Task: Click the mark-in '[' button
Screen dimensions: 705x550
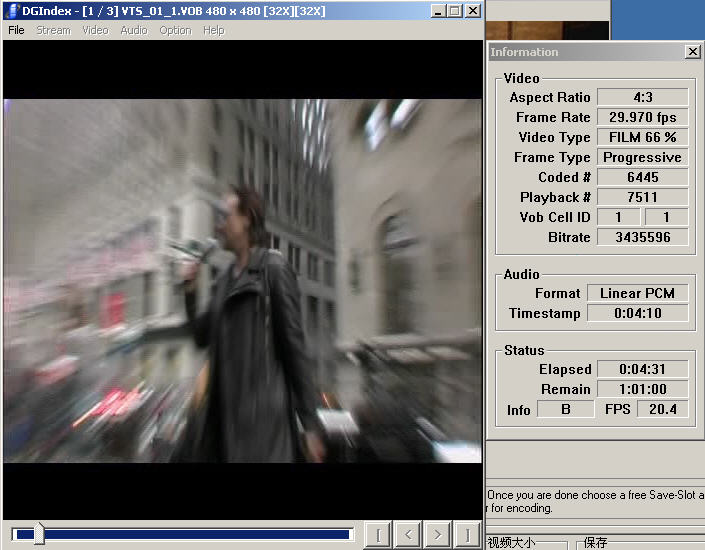Action: tap(377, 534)
